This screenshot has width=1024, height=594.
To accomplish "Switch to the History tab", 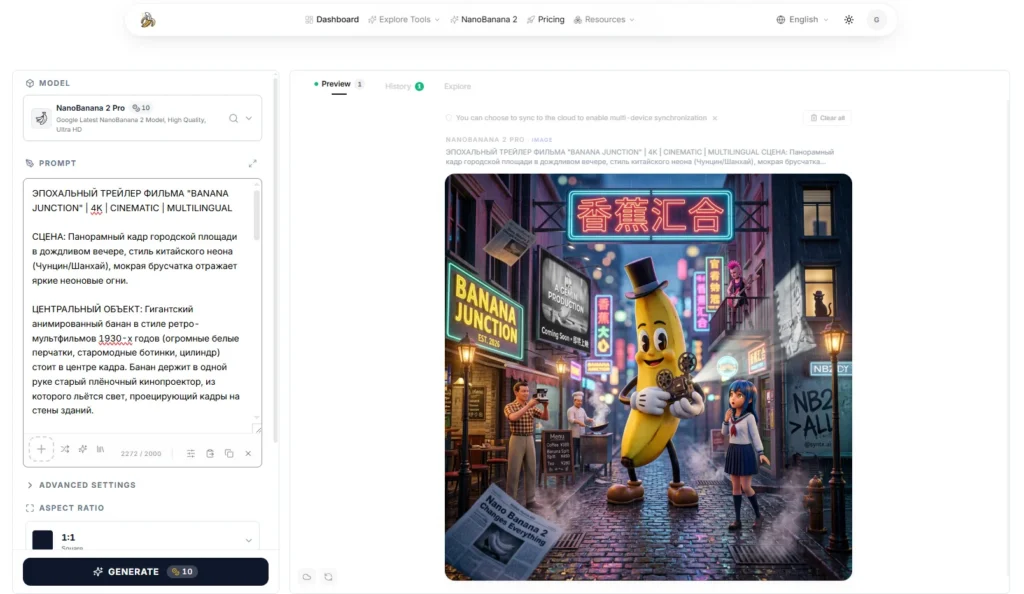I will [396, 86].
